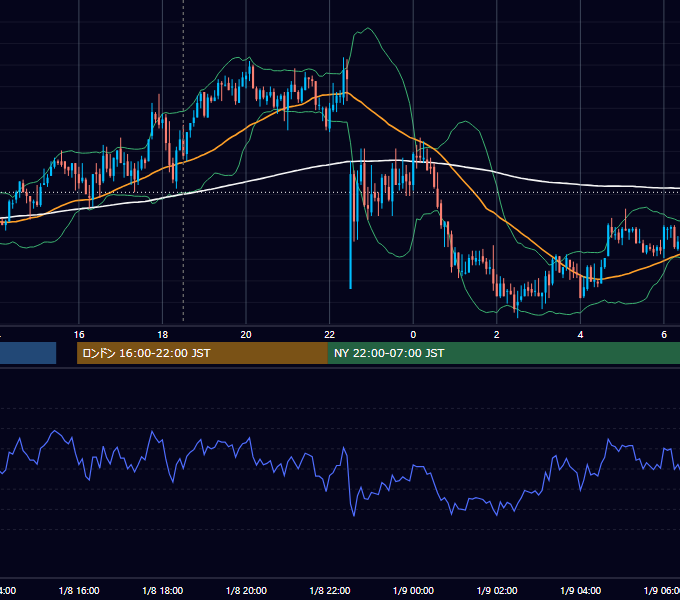The image size is (680, 600).
Task: Click the 18 hour label on price chart axis
Action: point(163,335)
